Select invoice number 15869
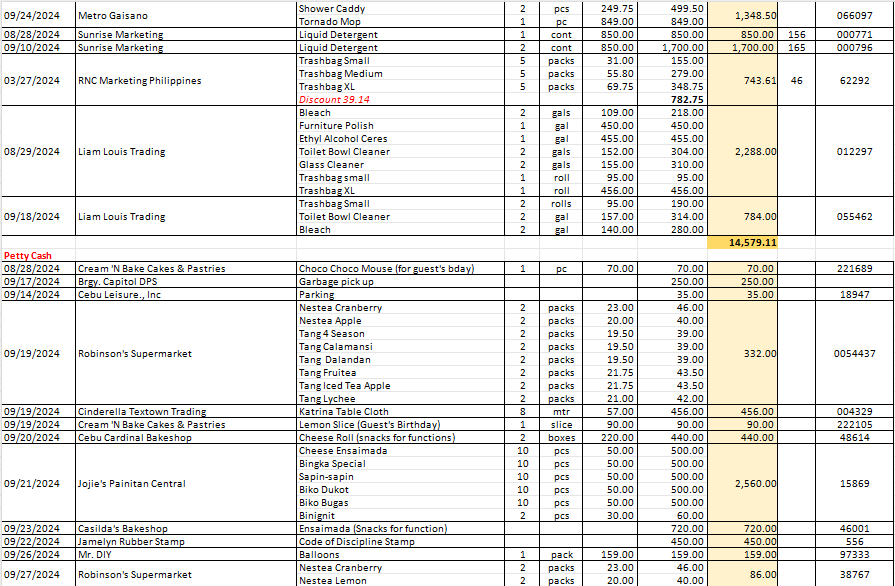 (x=854, y=483)
